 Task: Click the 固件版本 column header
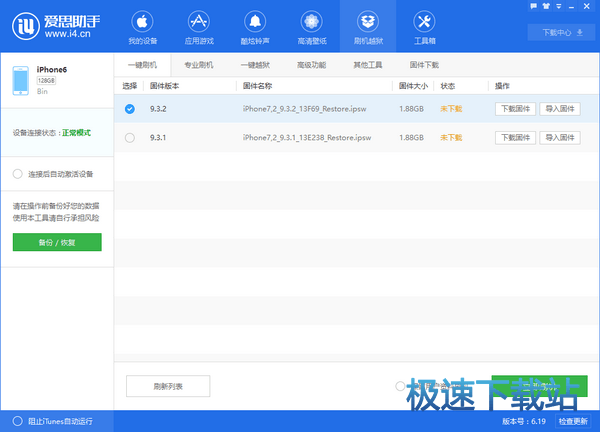(165, 86)
